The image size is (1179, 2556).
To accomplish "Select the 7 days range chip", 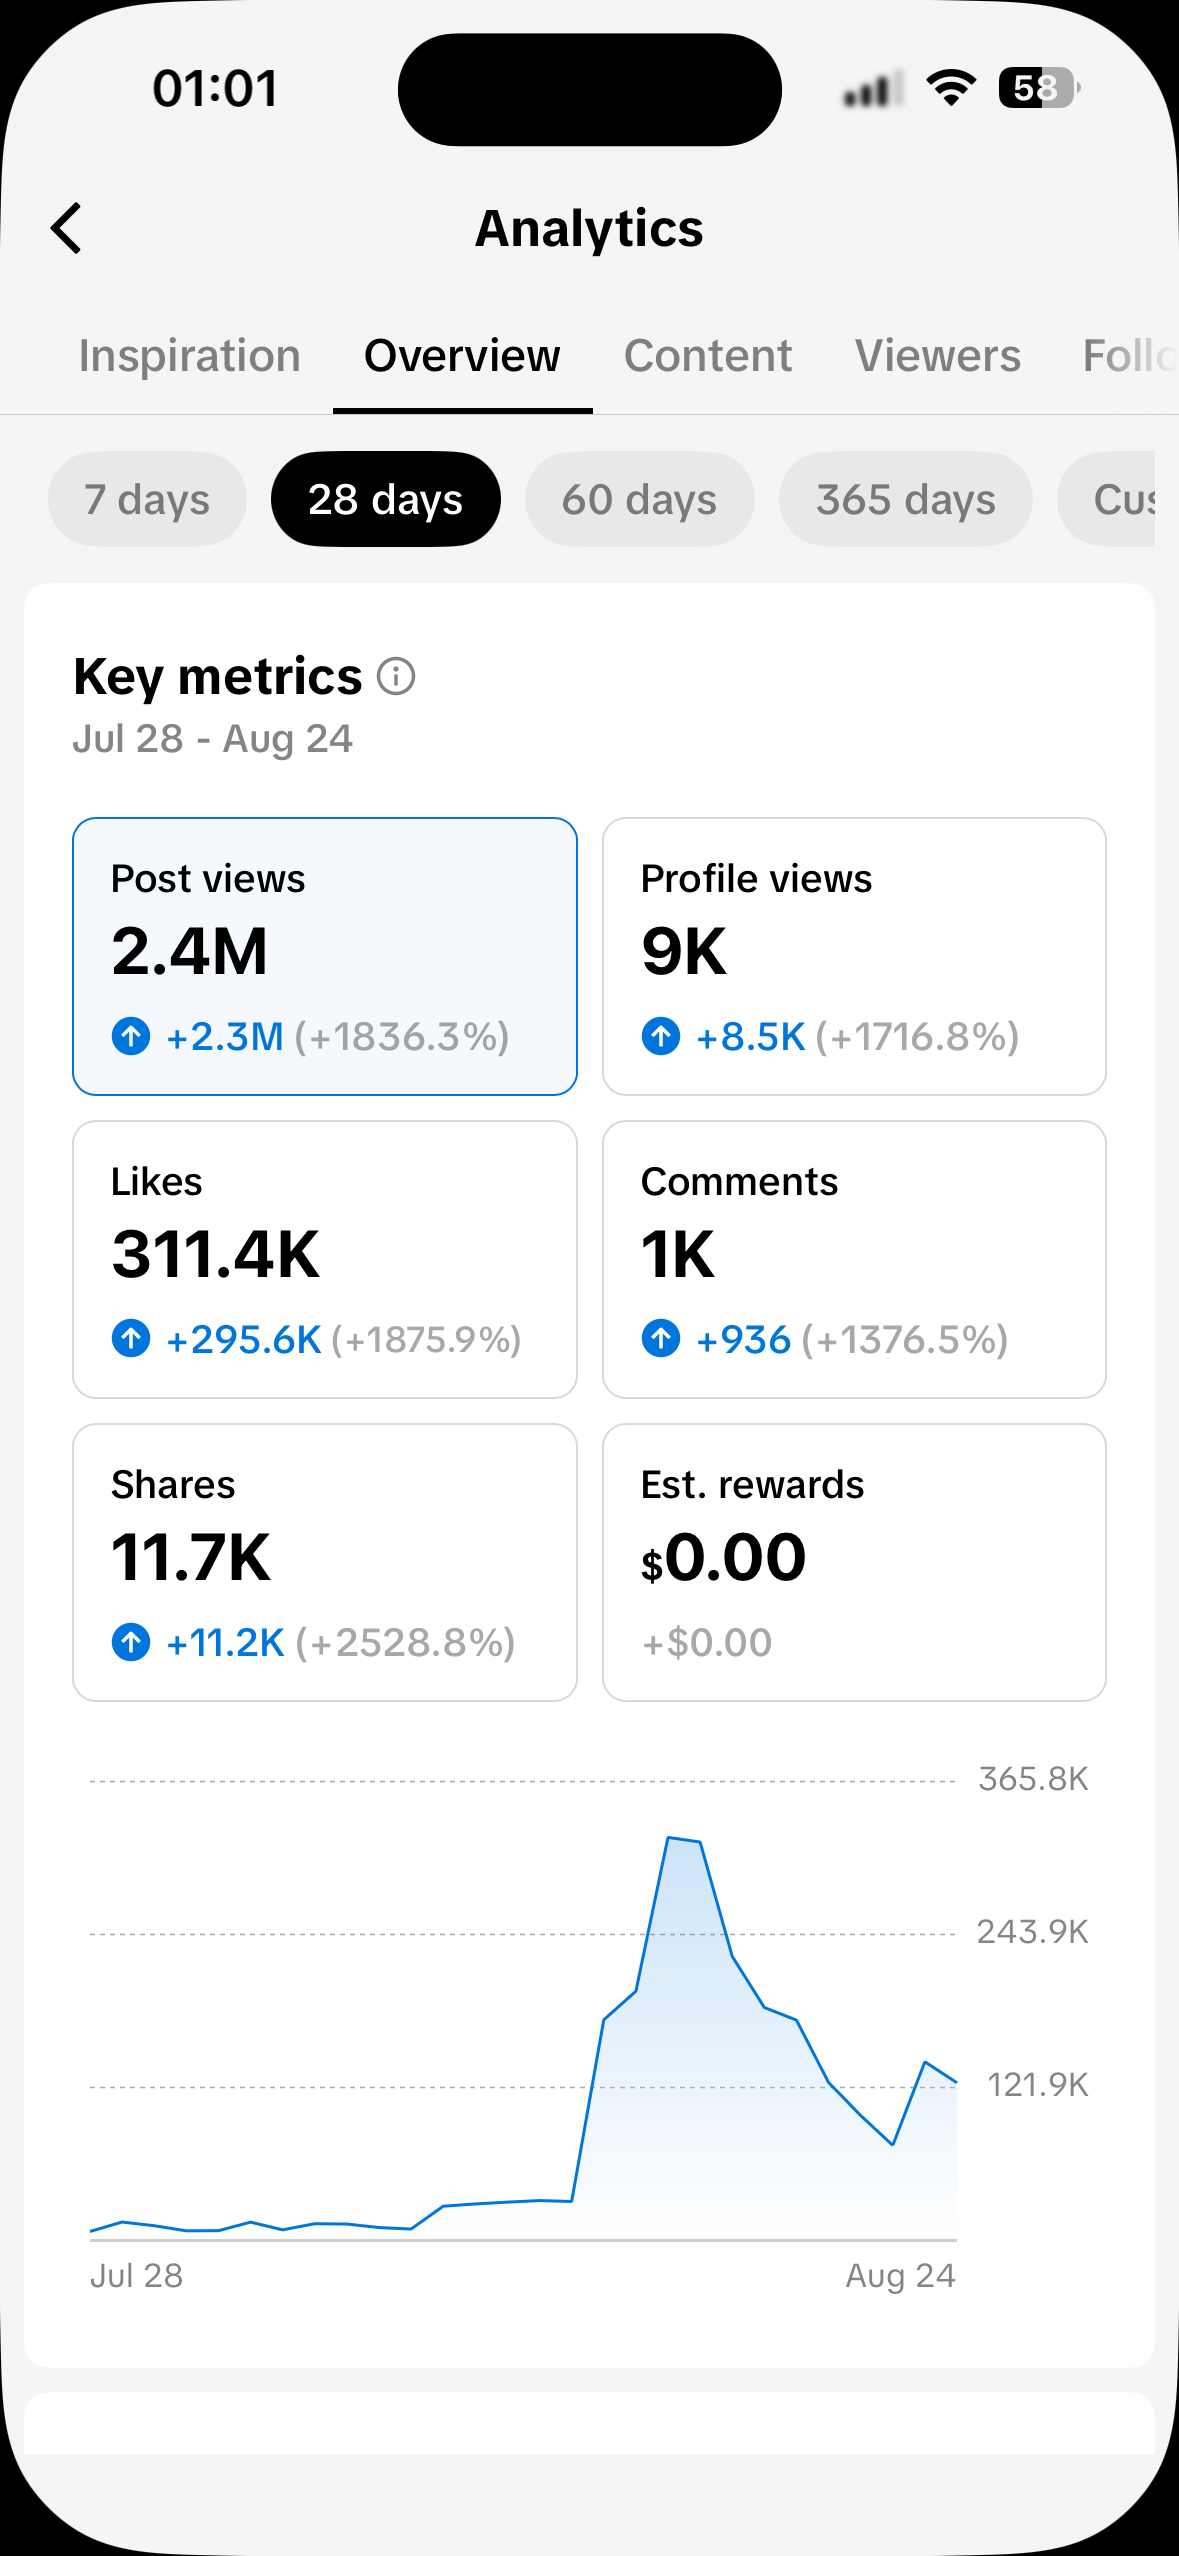I will pos(147,499).
